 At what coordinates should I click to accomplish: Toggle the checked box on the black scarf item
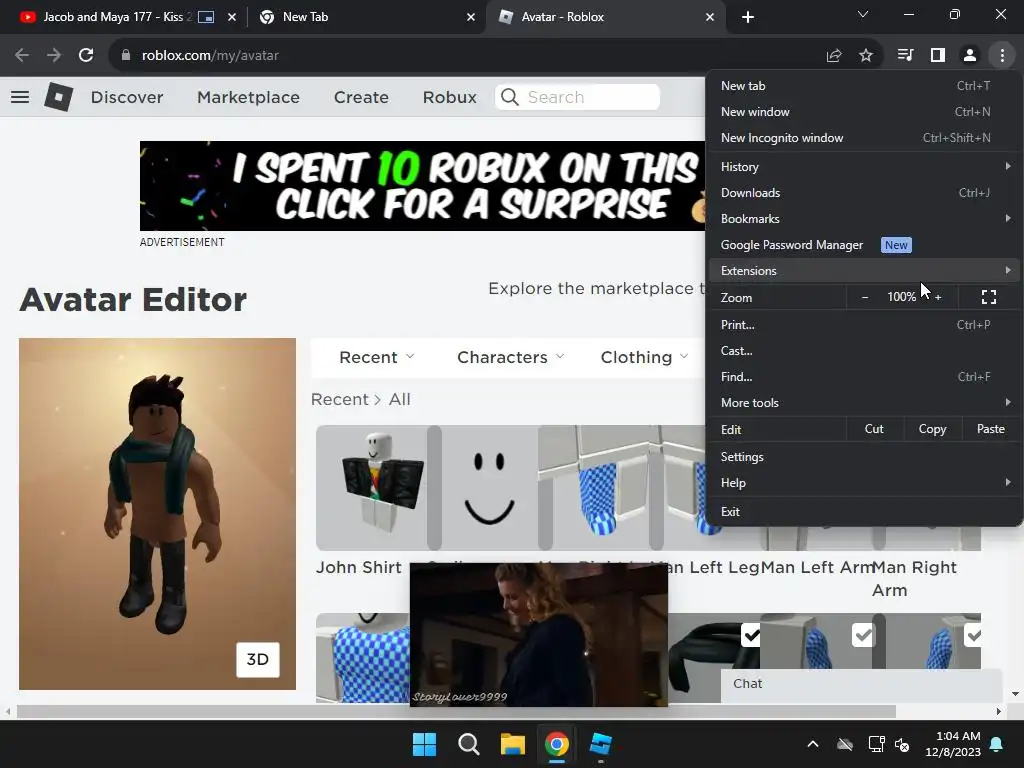[751, 635]
